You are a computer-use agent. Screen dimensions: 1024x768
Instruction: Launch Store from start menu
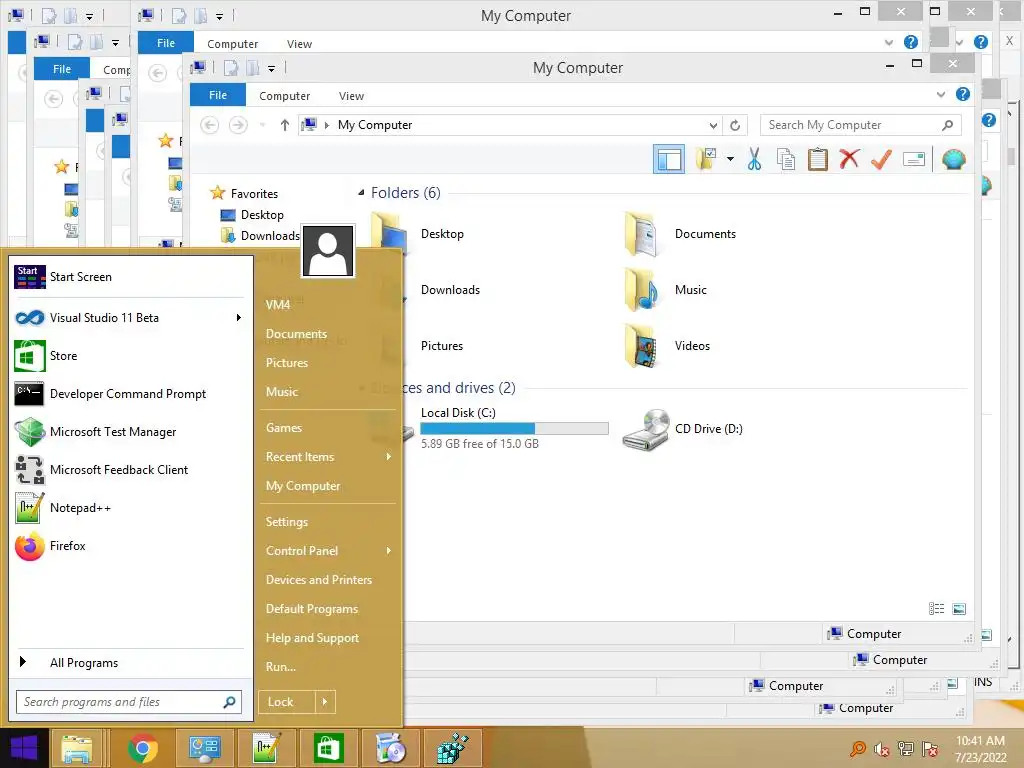pyautogui.click(x=129, y=356)
